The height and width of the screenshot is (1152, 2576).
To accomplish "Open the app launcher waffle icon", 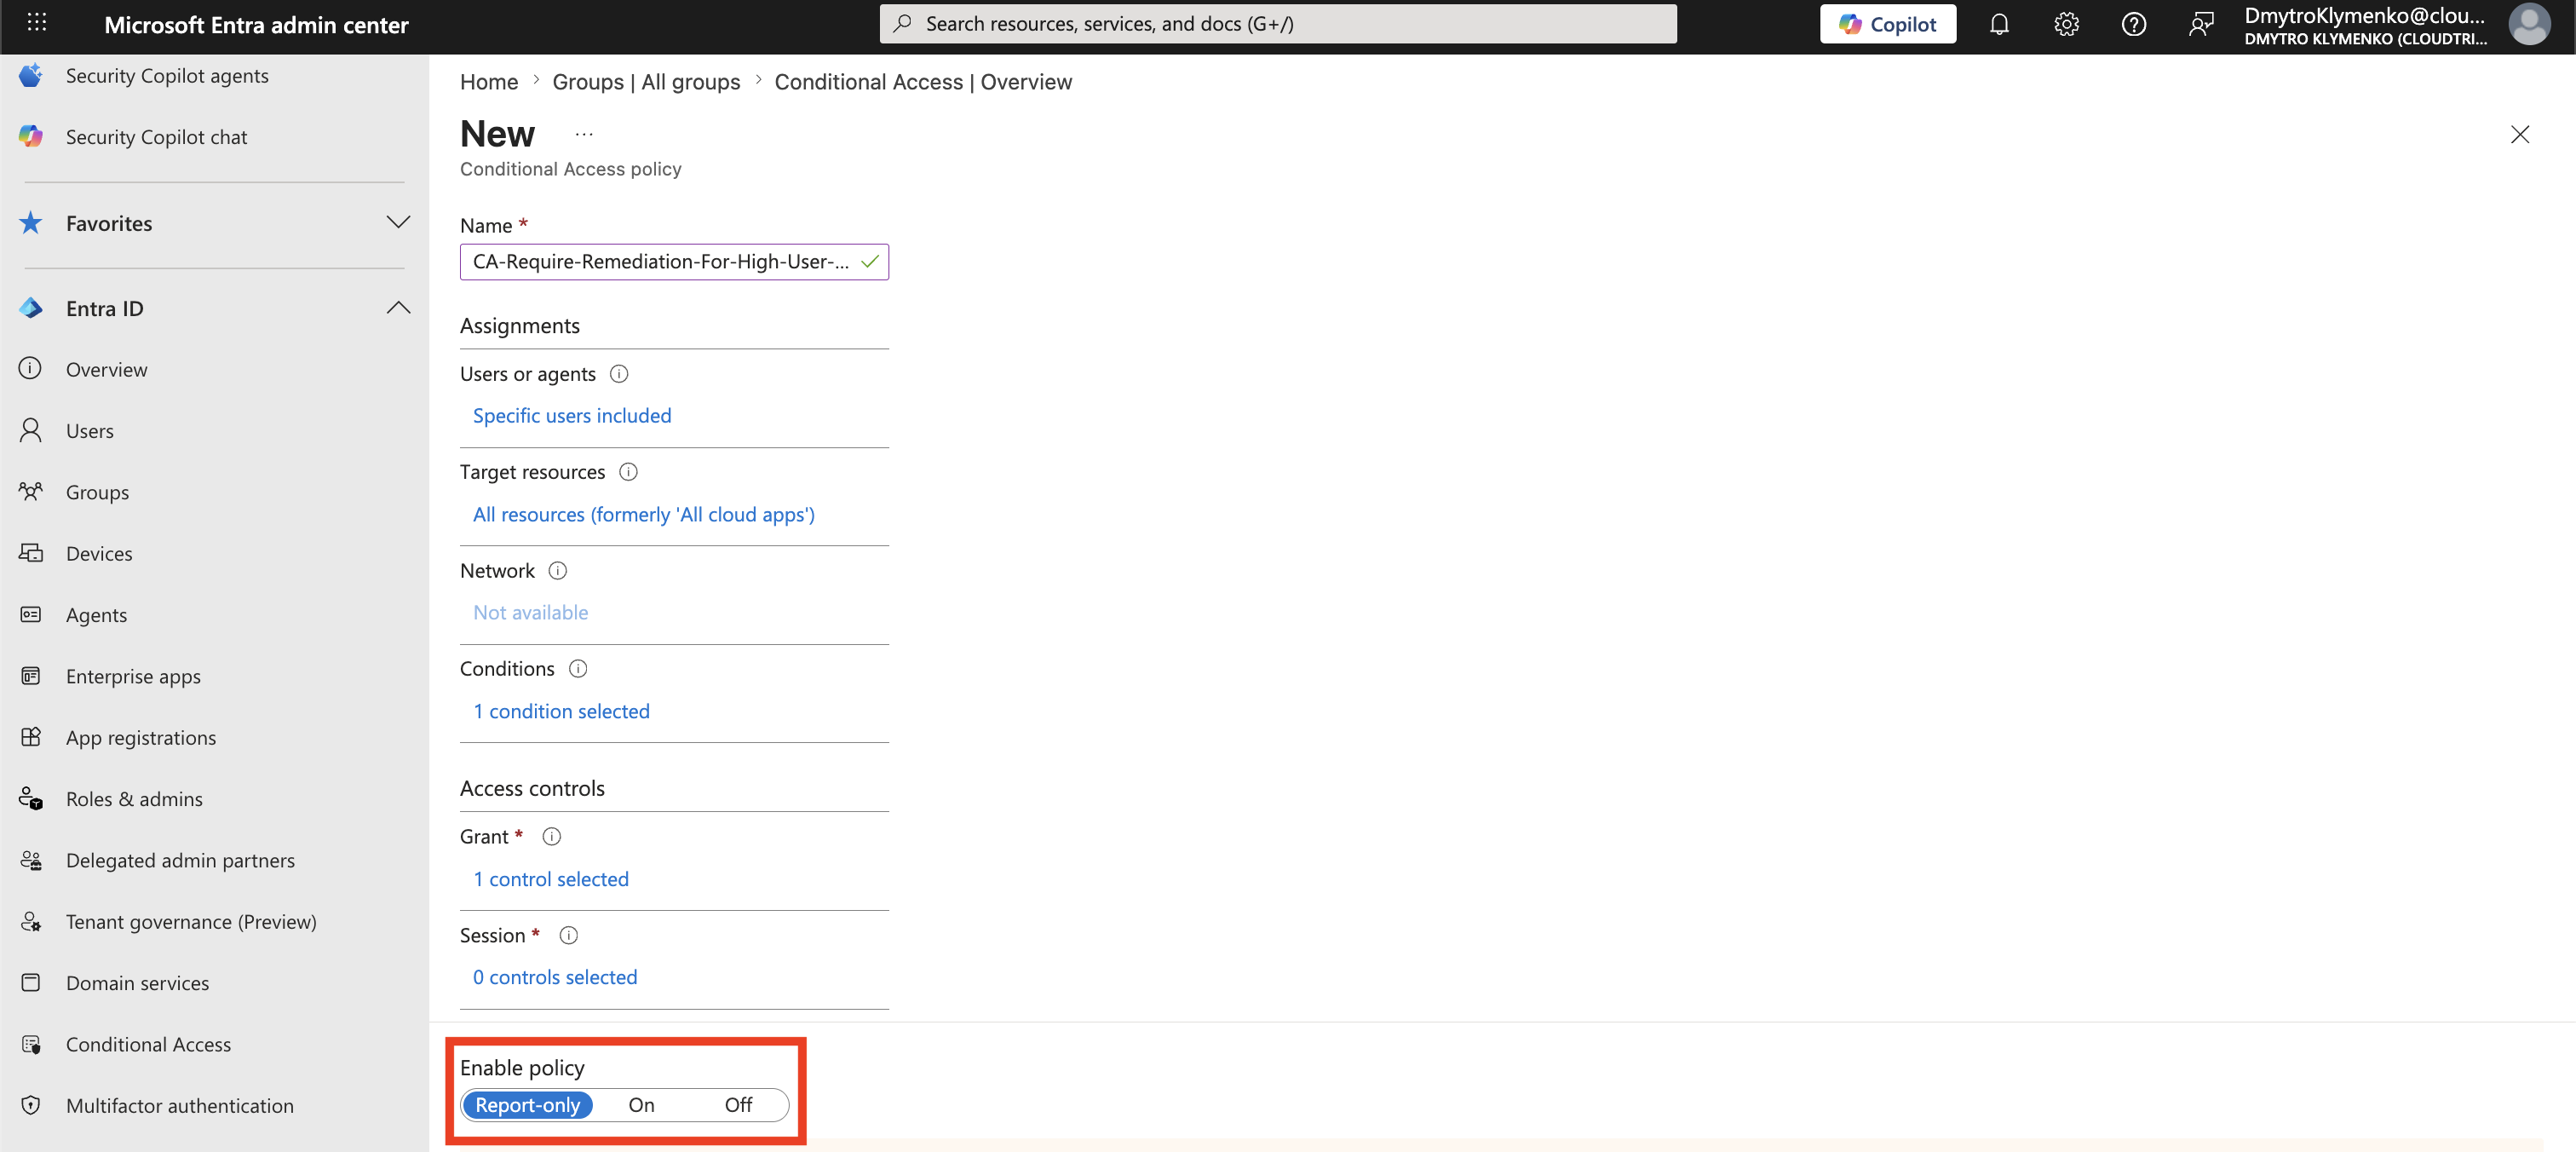I will tap(37, 22).
